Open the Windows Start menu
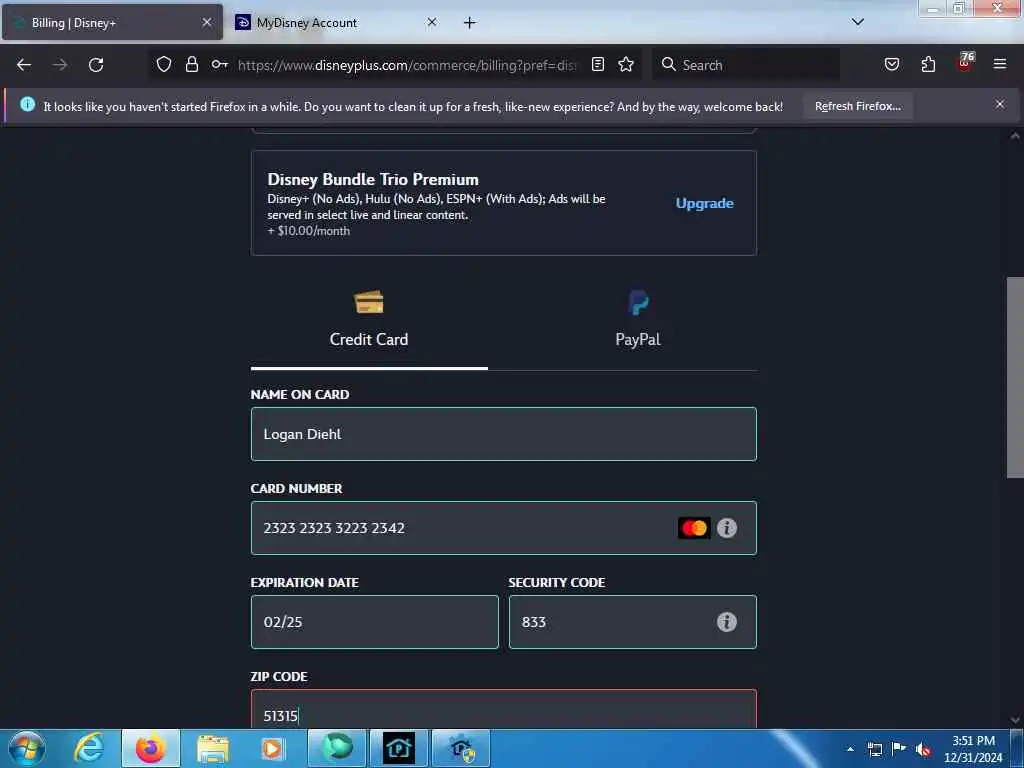Screen dimensions: 1024x768 coord(27,748)
